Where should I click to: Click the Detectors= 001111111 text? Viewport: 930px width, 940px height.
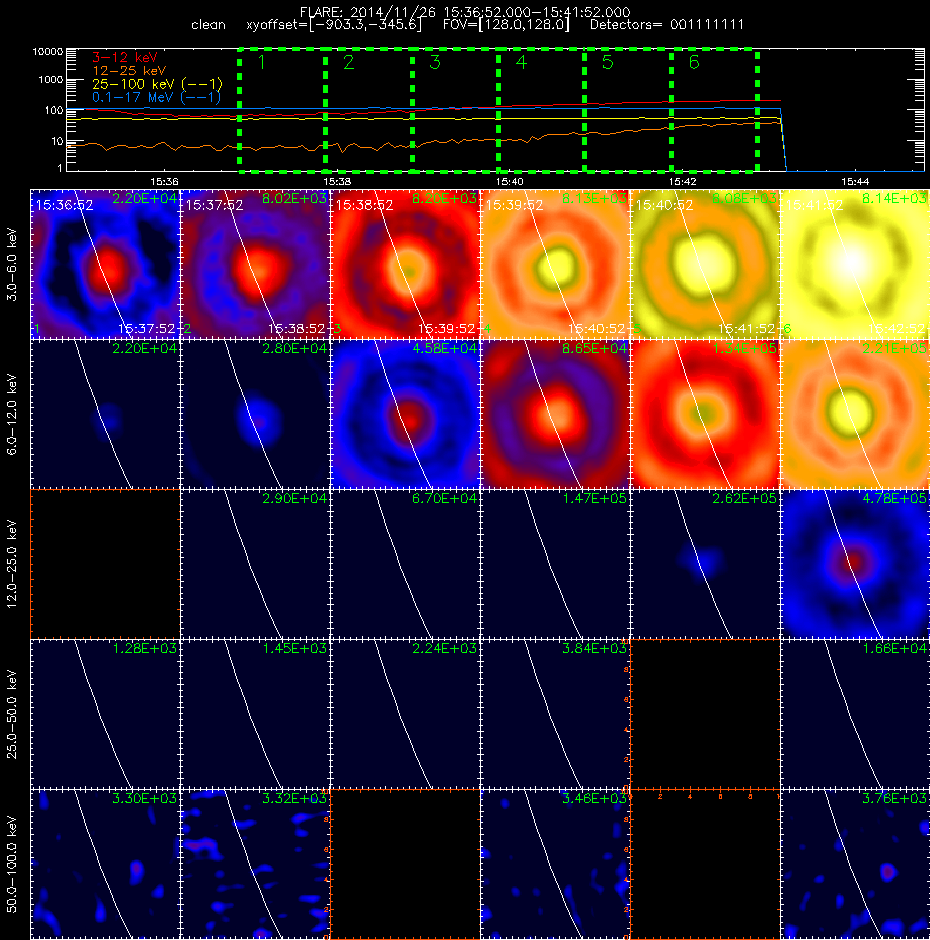coord(667,25)
